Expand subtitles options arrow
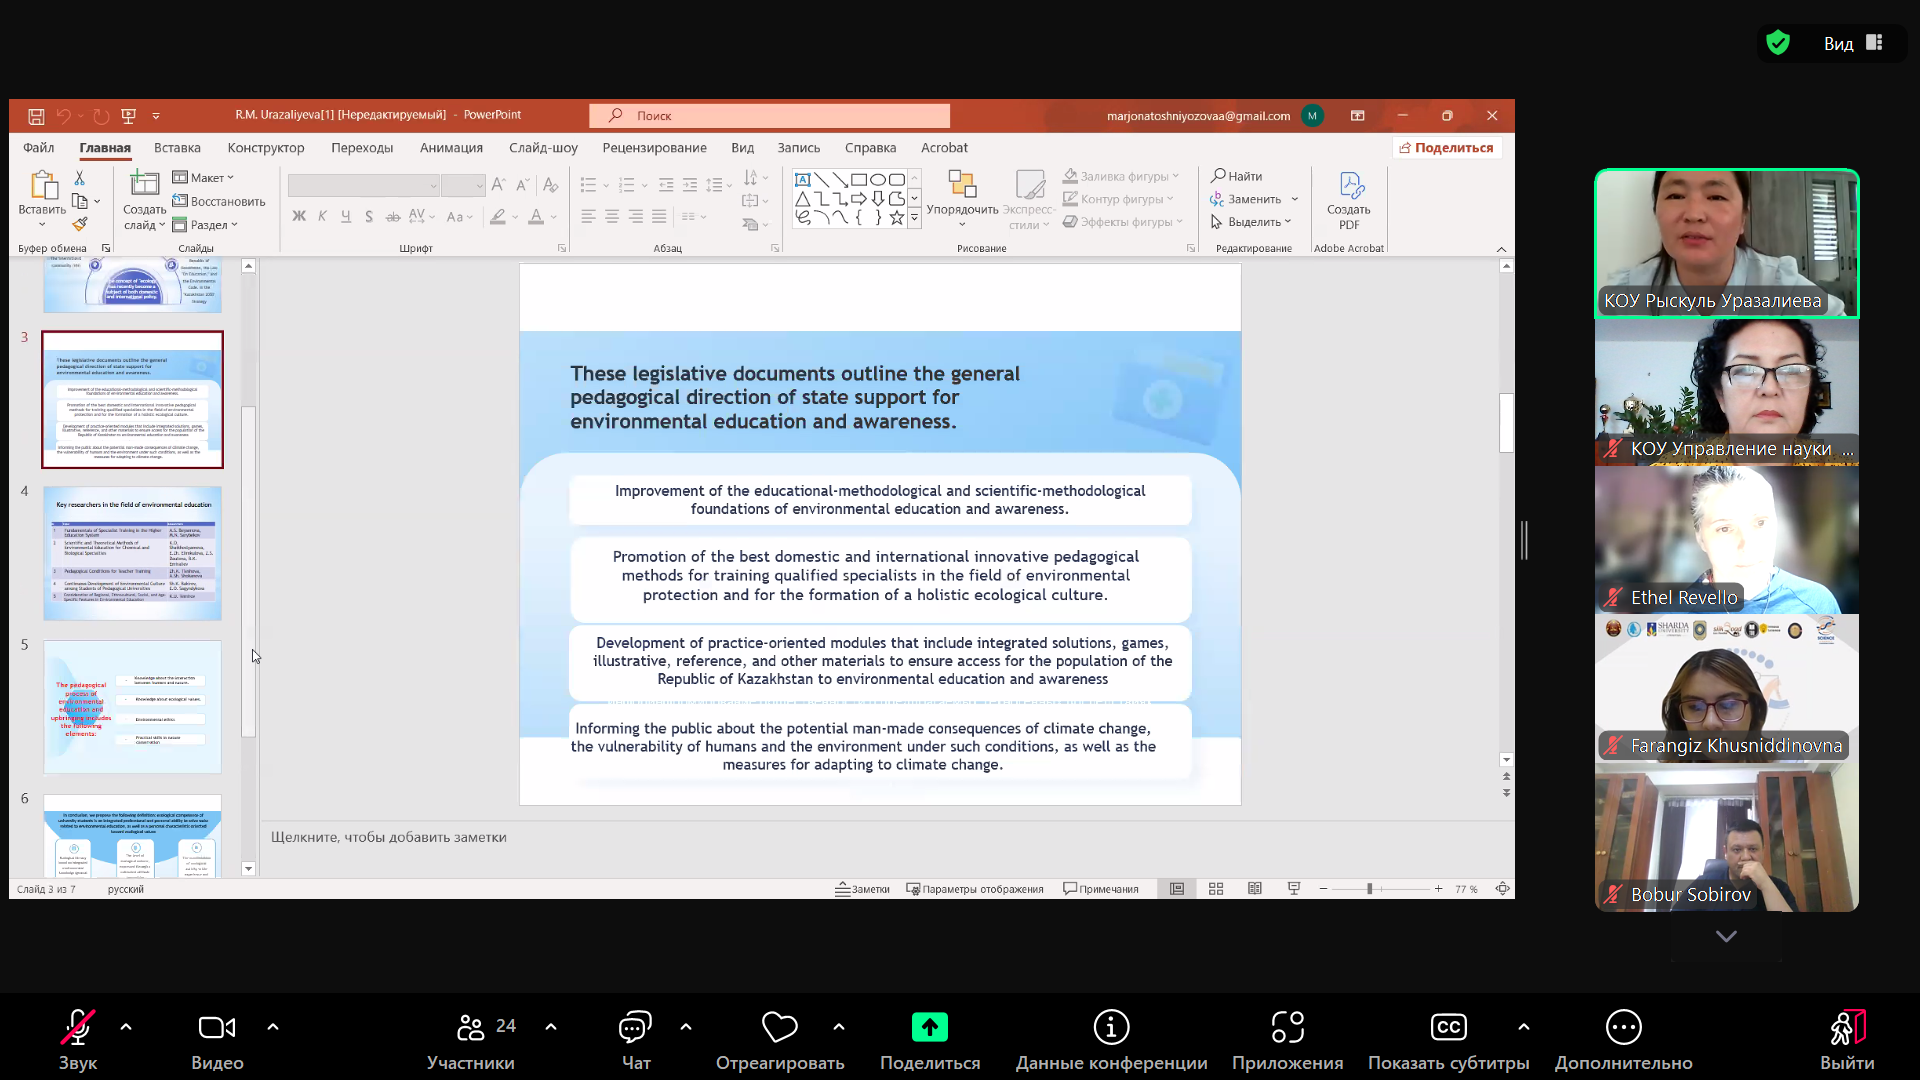 coord(1524,1027)
